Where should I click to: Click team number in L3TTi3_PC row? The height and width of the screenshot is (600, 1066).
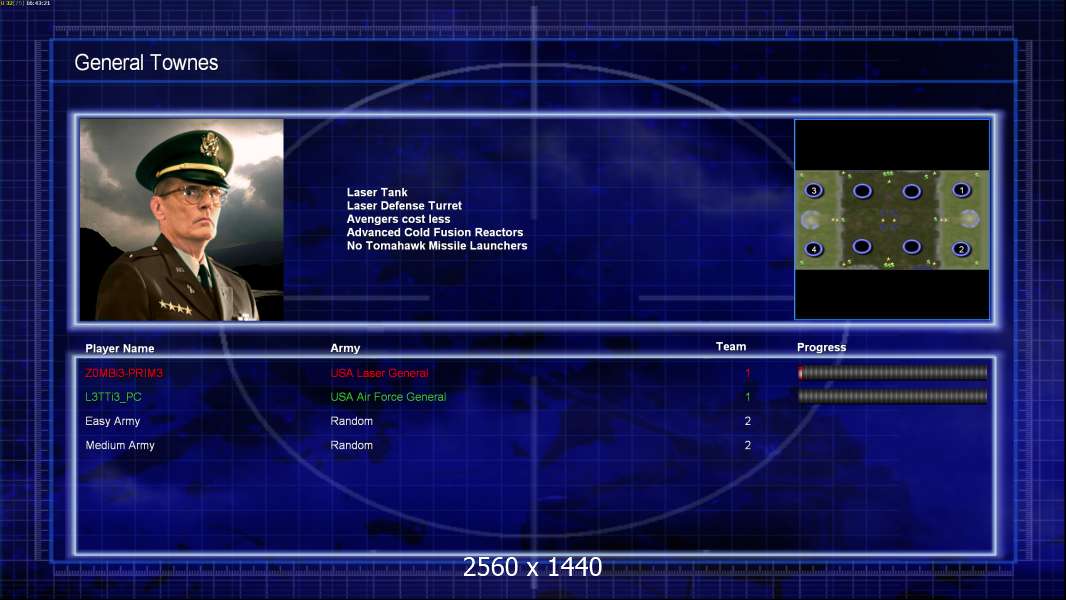(x=747, y=397)
